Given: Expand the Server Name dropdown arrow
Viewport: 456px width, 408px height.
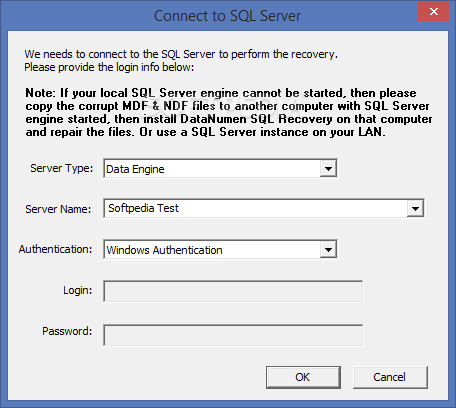Looking at the screenshot, I should coord(415,209).
